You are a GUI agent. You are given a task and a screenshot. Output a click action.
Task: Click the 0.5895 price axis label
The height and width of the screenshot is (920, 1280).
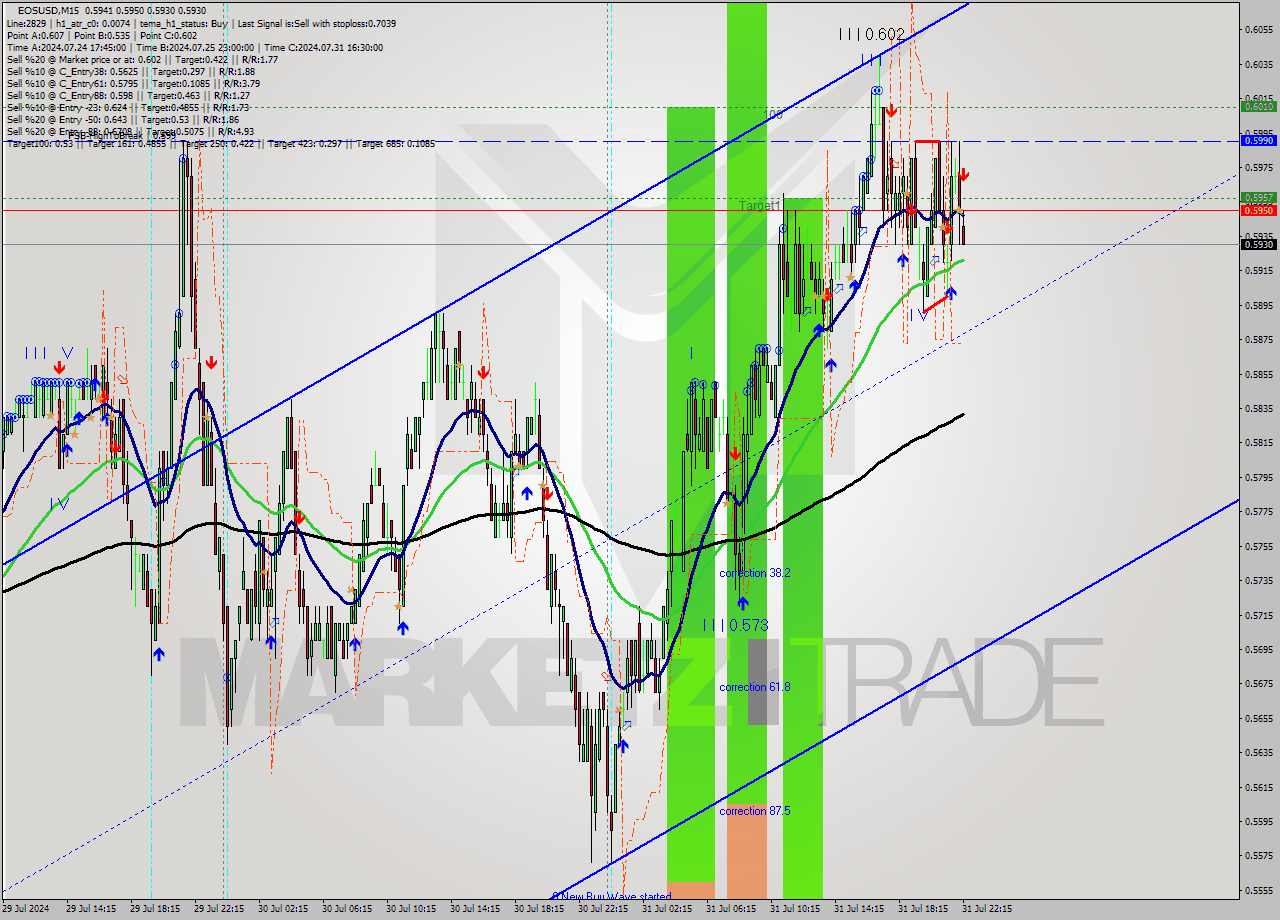click(1258, 305)
